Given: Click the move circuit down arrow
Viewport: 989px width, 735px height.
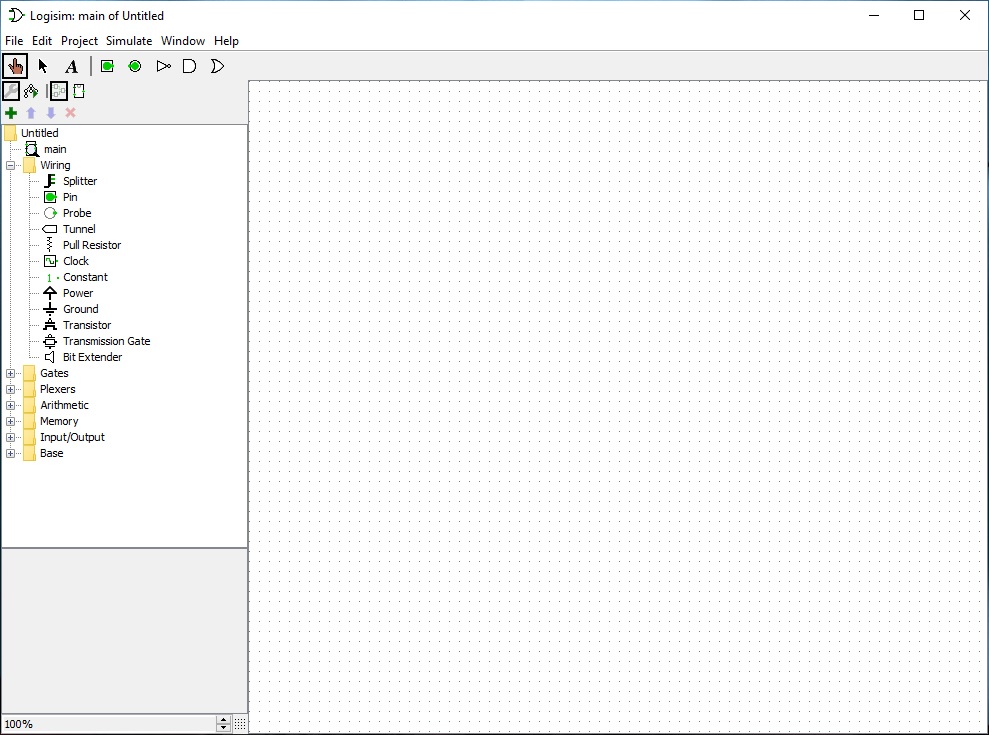Looking at the screenshot, I should coord(51,113).
